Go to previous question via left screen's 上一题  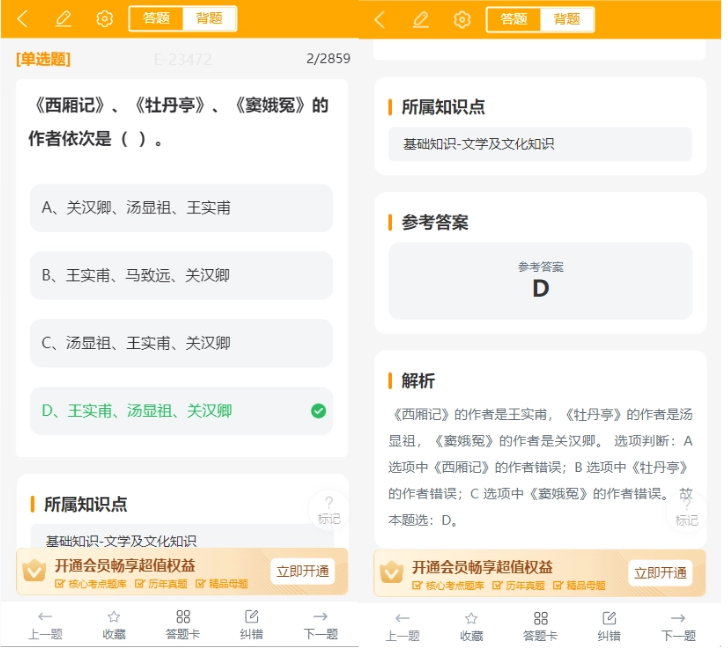(x=45, y=625)
